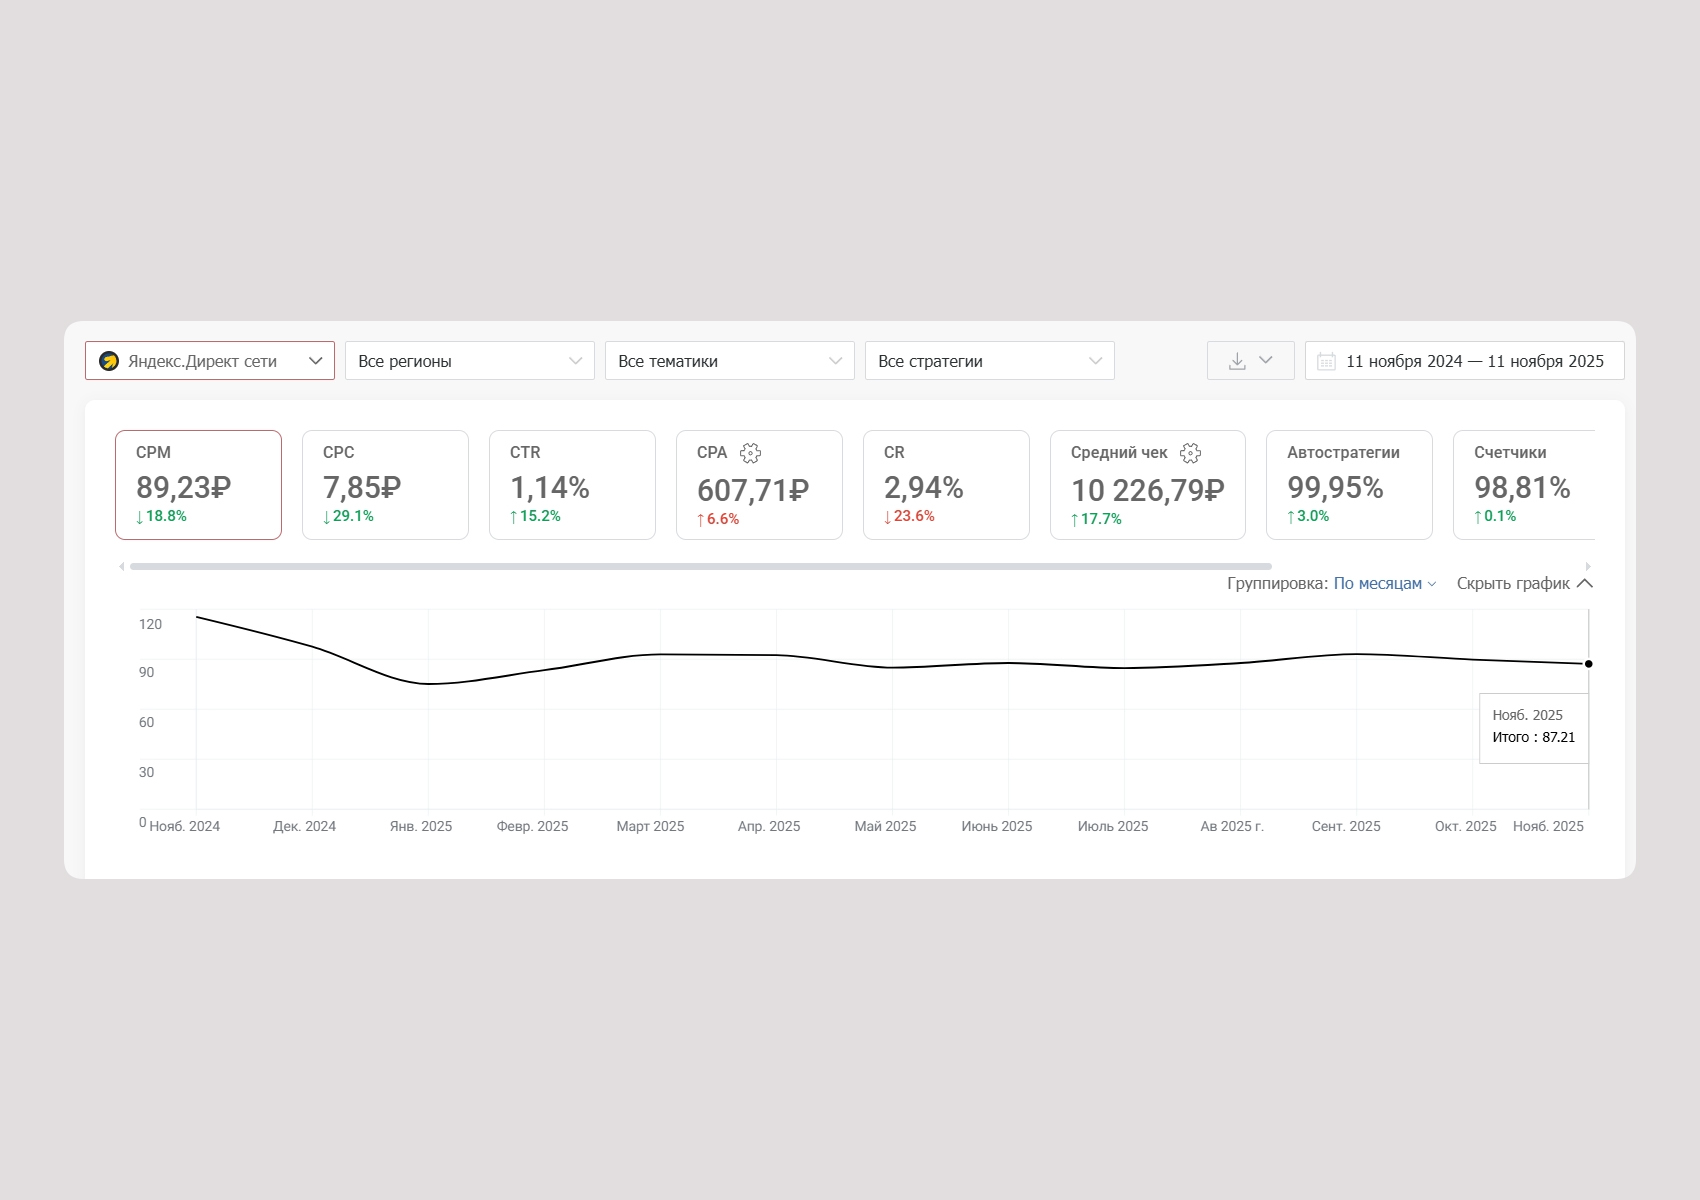Collapse chart using the up chevron
Viewport: 1700px width, 1200px height.
pos(1585,583)
